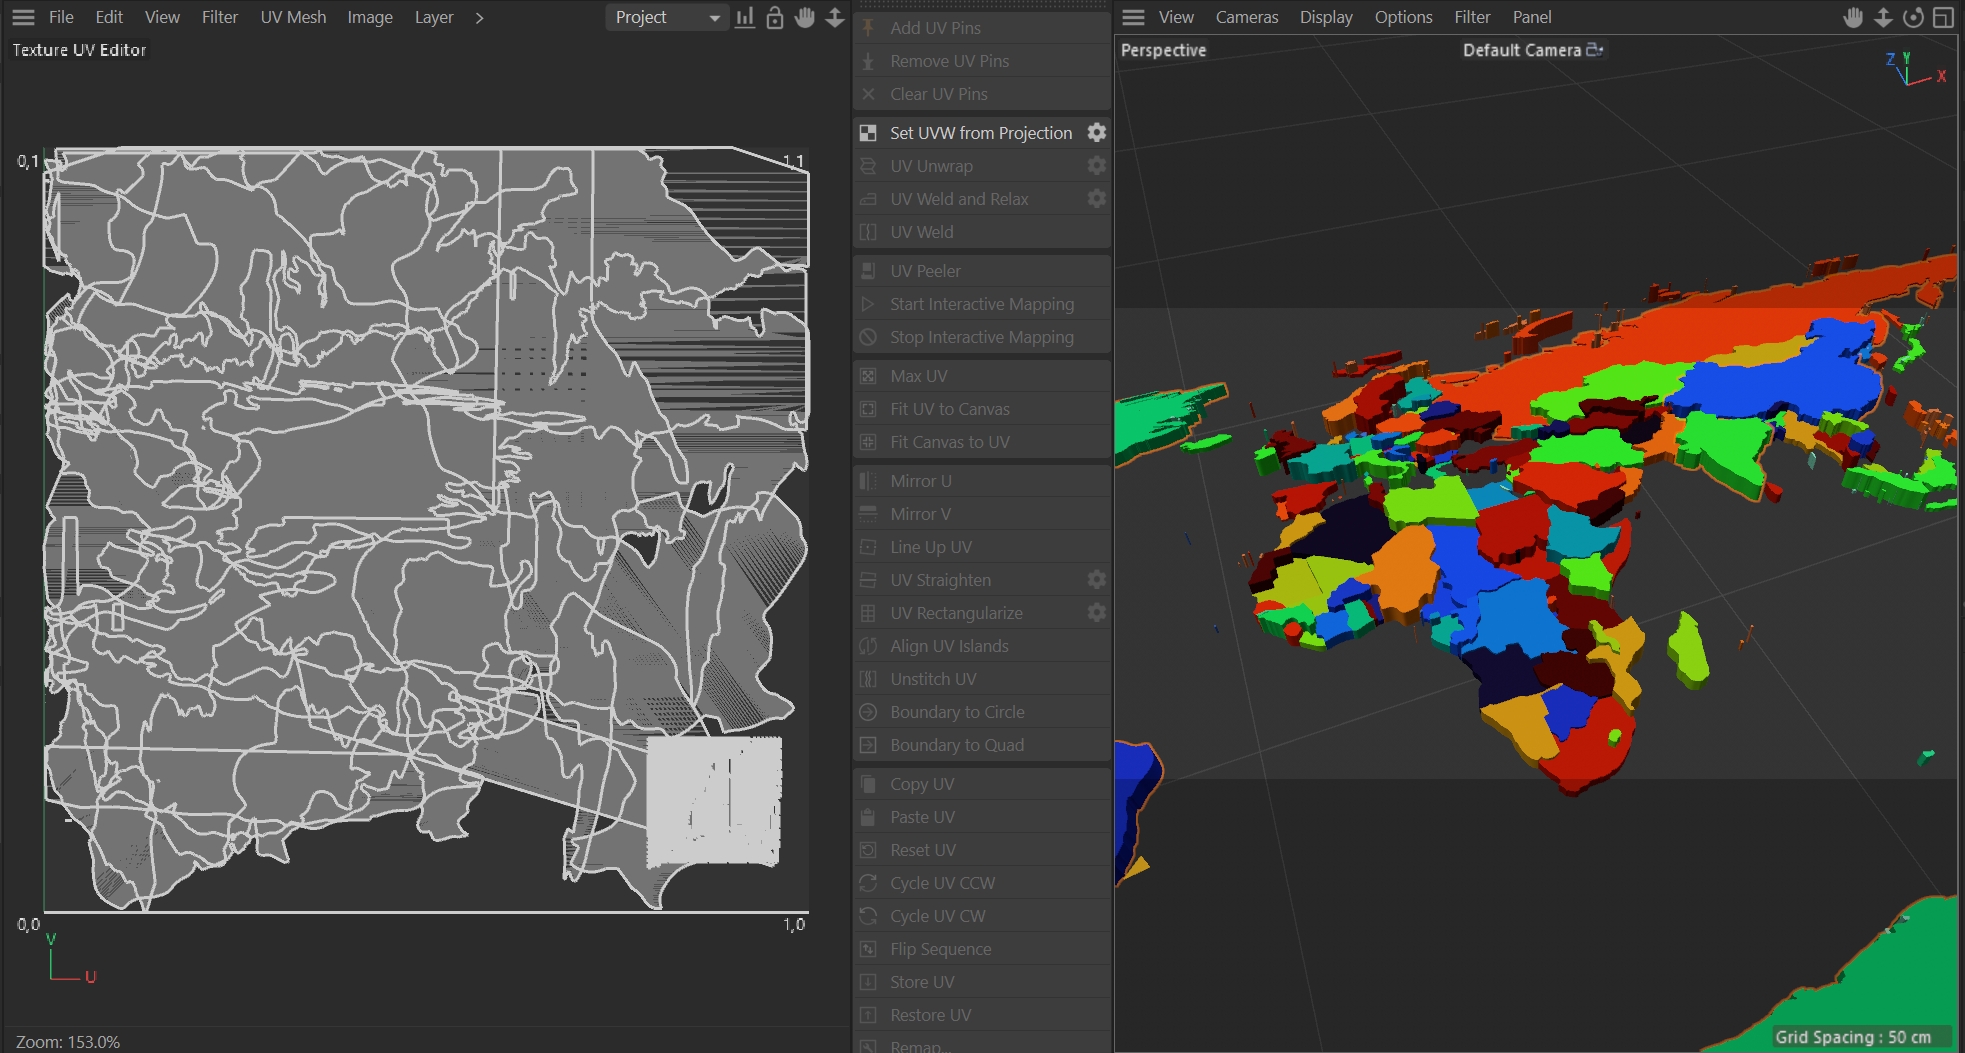Open the UV Mesh menu
The height and width of the screenshot is (1053, 1965).
pyautogui.click(x=293, y=17)
